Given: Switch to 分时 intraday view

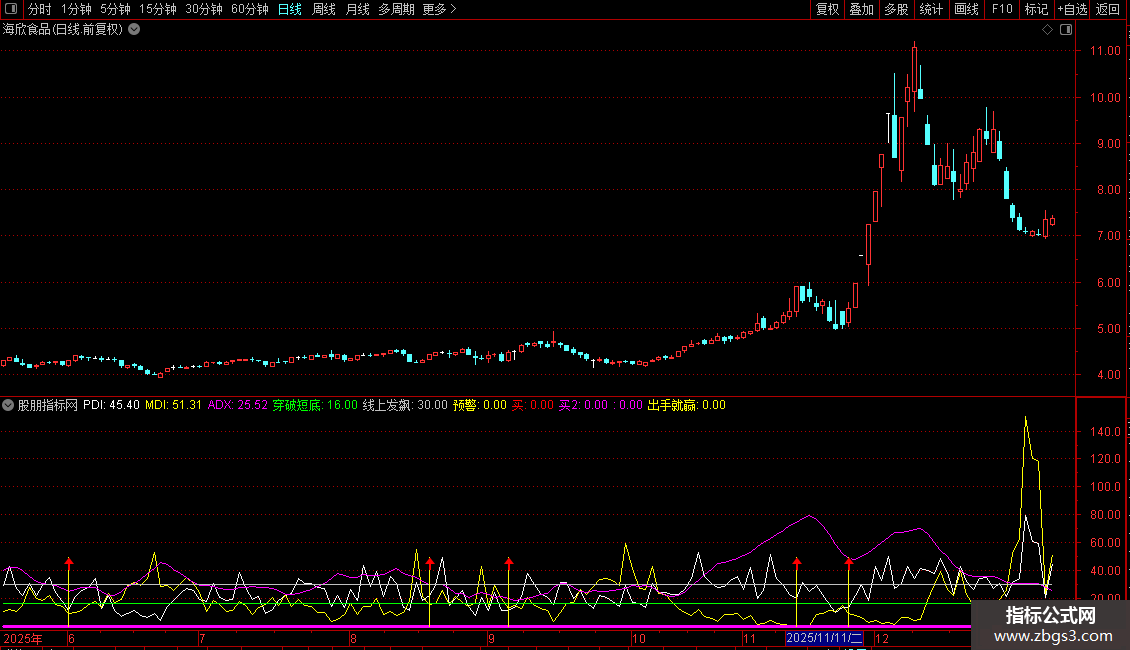Looking at the screenshot, I should point(39,9).
